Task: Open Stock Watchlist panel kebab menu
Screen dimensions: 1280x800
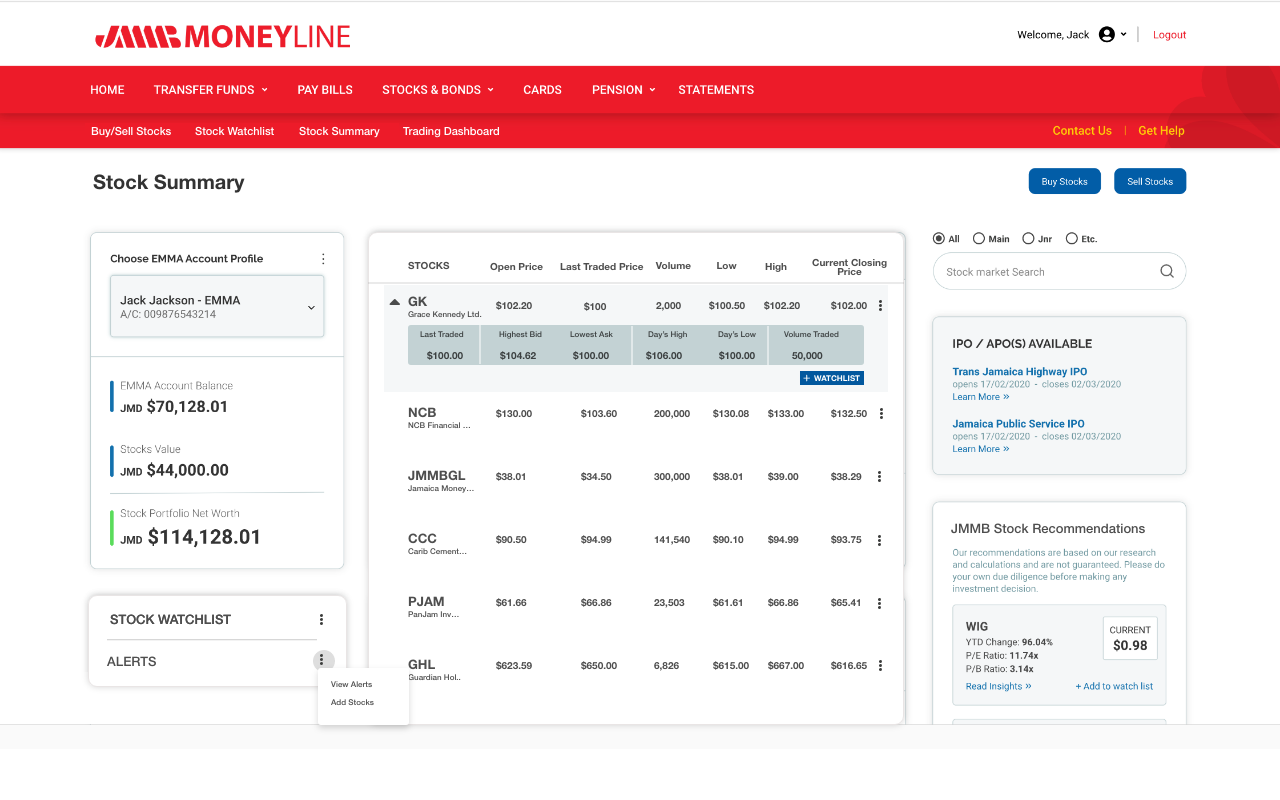Action: tap(321, 620)
